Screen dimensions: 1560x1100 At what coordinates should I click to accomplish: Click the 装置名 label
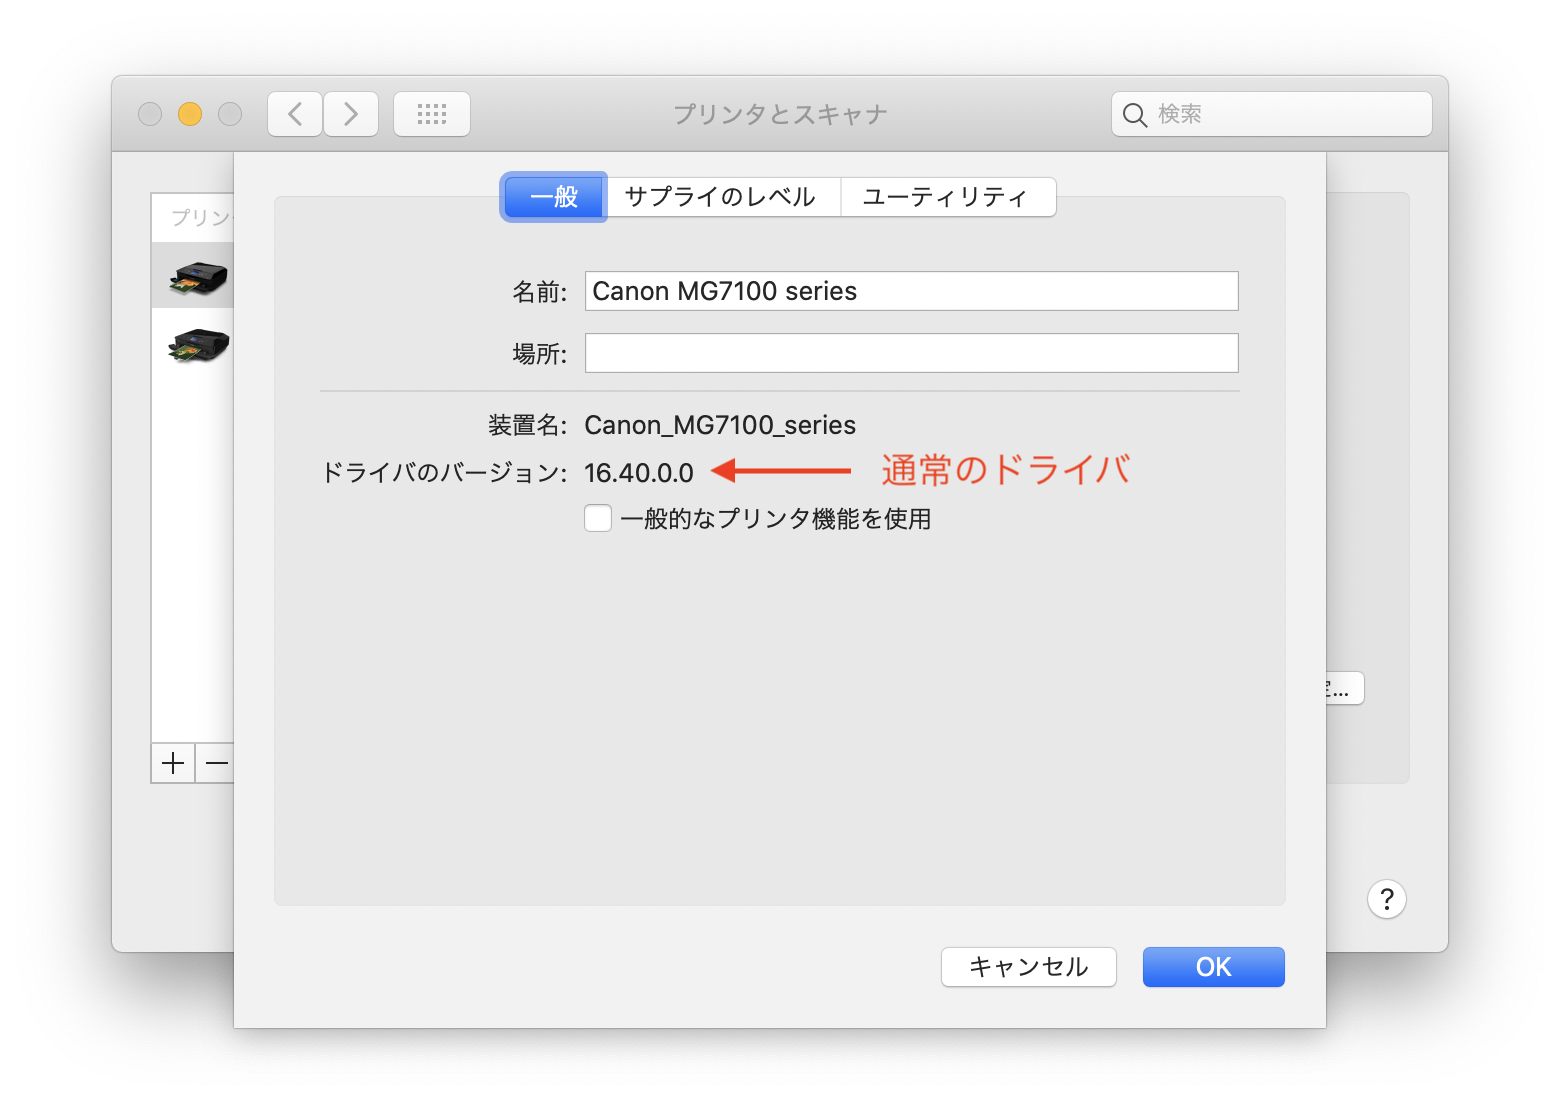pos(528,426)
